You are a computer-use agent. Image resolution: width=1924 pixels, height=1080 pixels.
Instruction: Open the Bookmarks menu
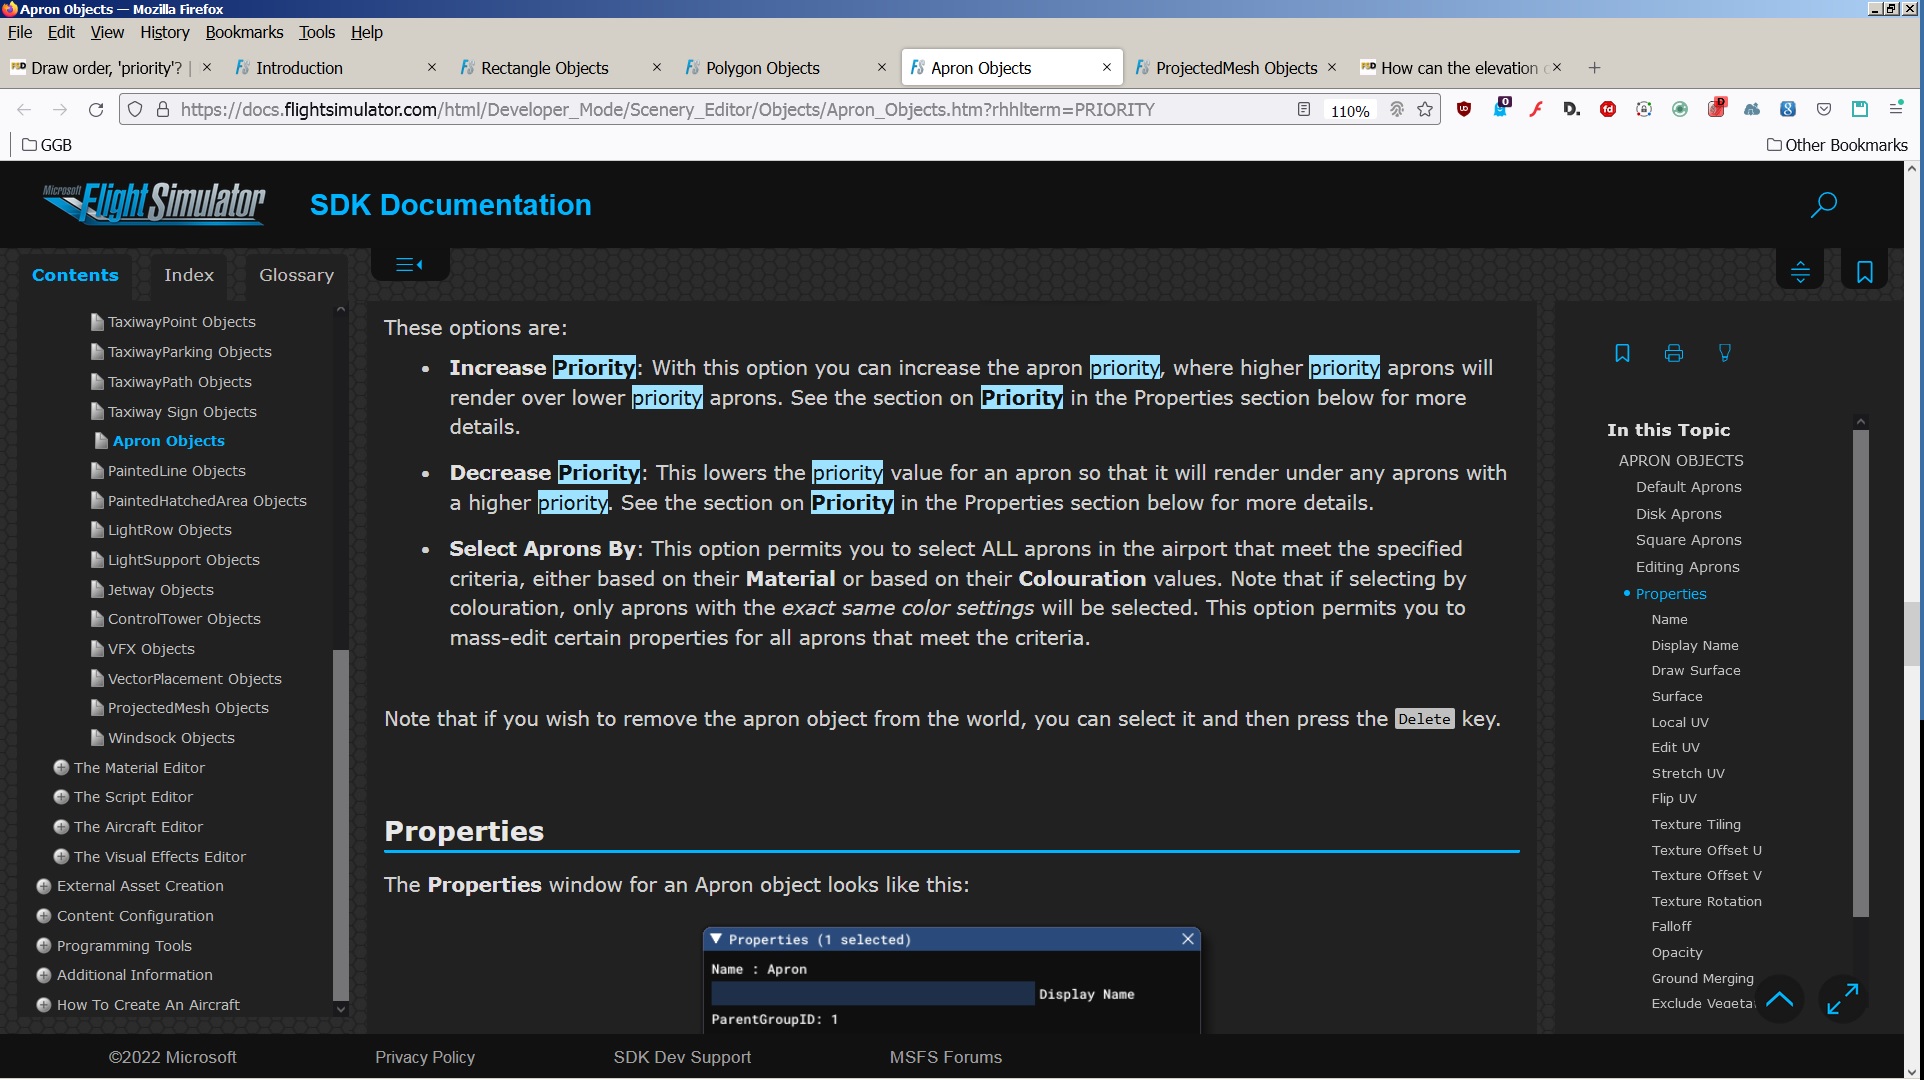pyautogui.click(x=244, y=32)
